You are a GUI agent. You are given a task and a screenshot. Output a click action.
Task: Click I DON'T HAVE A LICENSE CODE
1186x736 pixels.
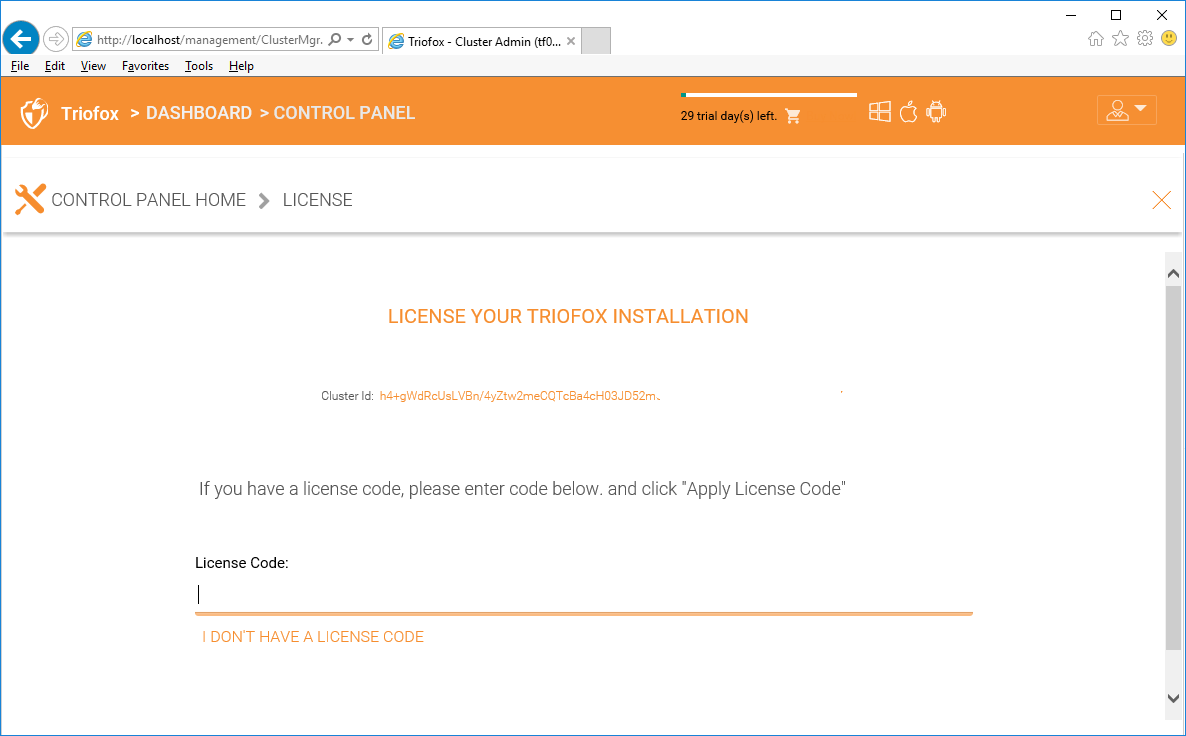coord(313,637)
